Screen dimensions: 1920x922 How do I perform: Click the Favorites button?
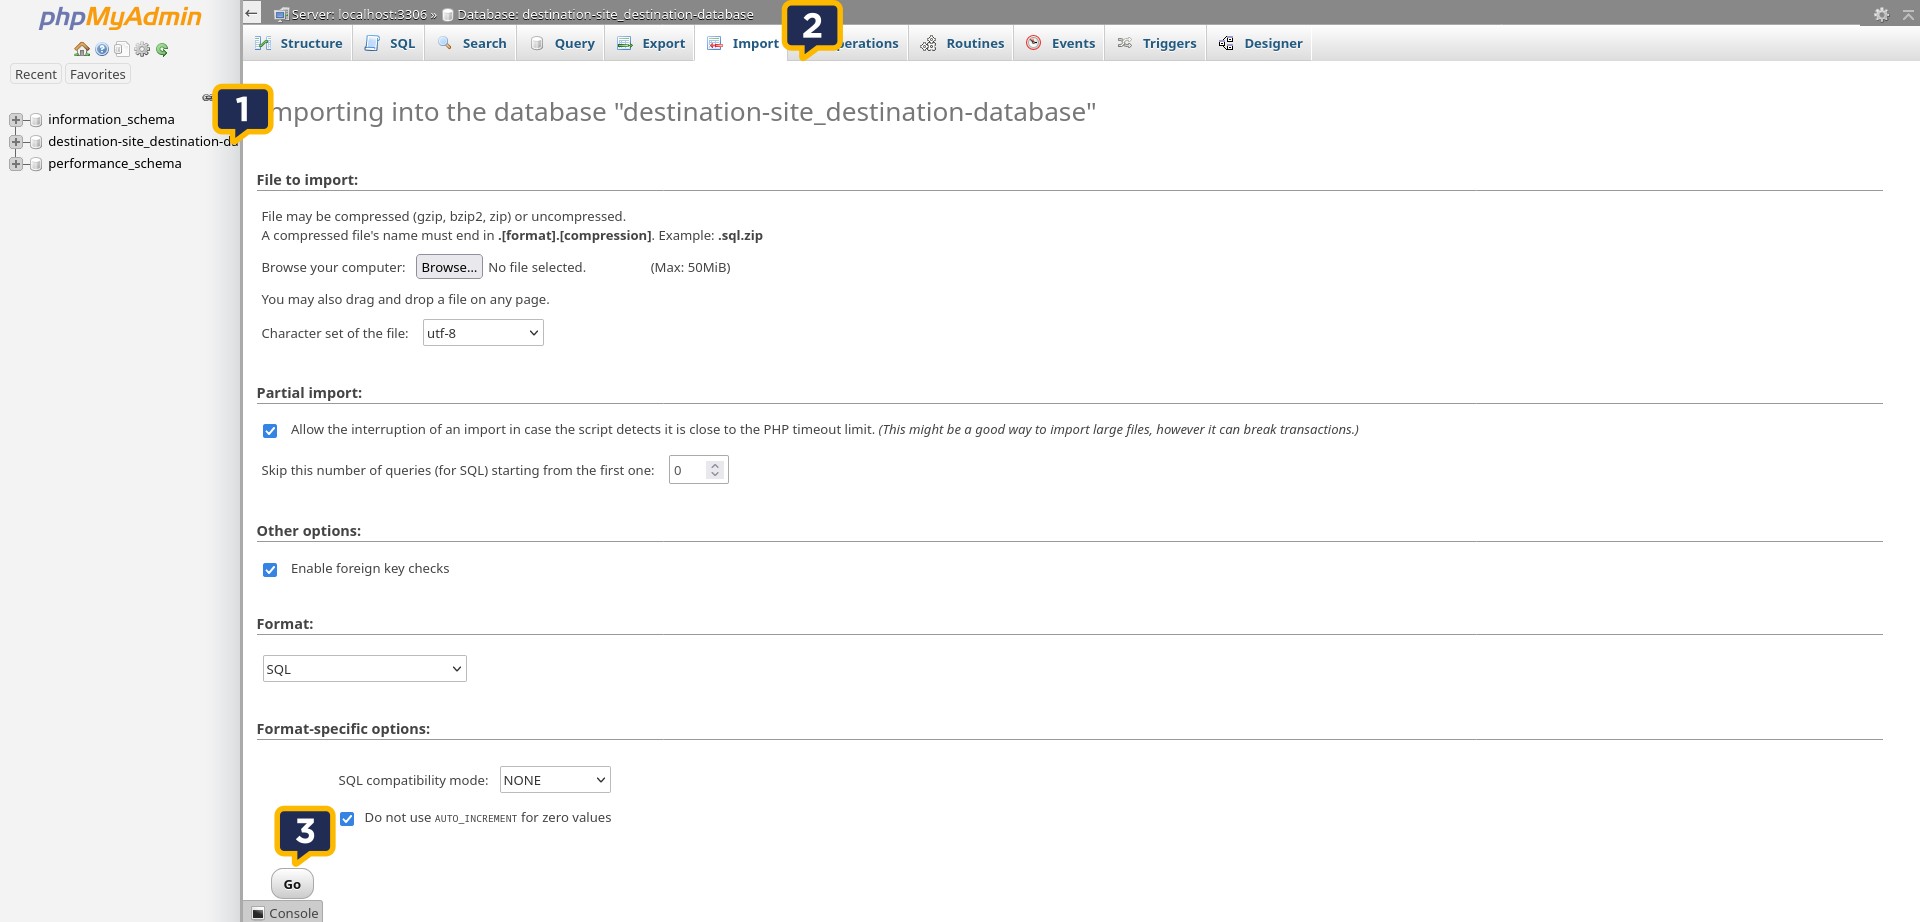tap(98, 75)
